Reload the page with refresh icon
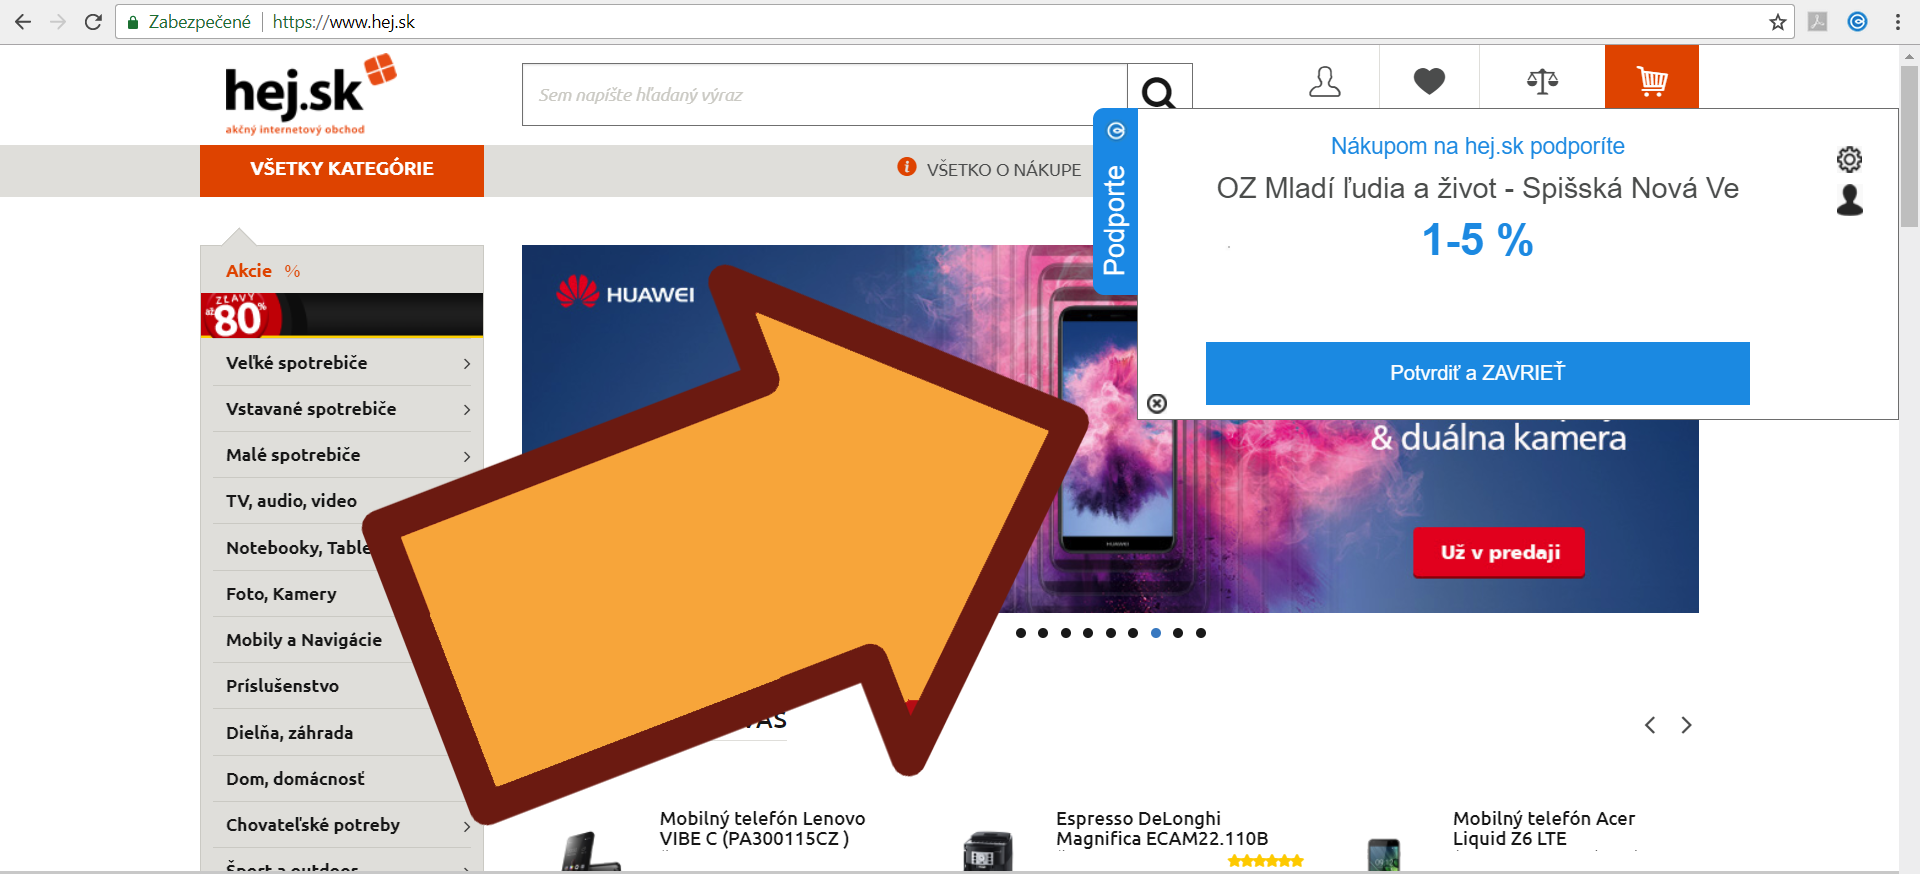Image resolution: width=1920 pixels, height=874 pixels. coord(93,22)
